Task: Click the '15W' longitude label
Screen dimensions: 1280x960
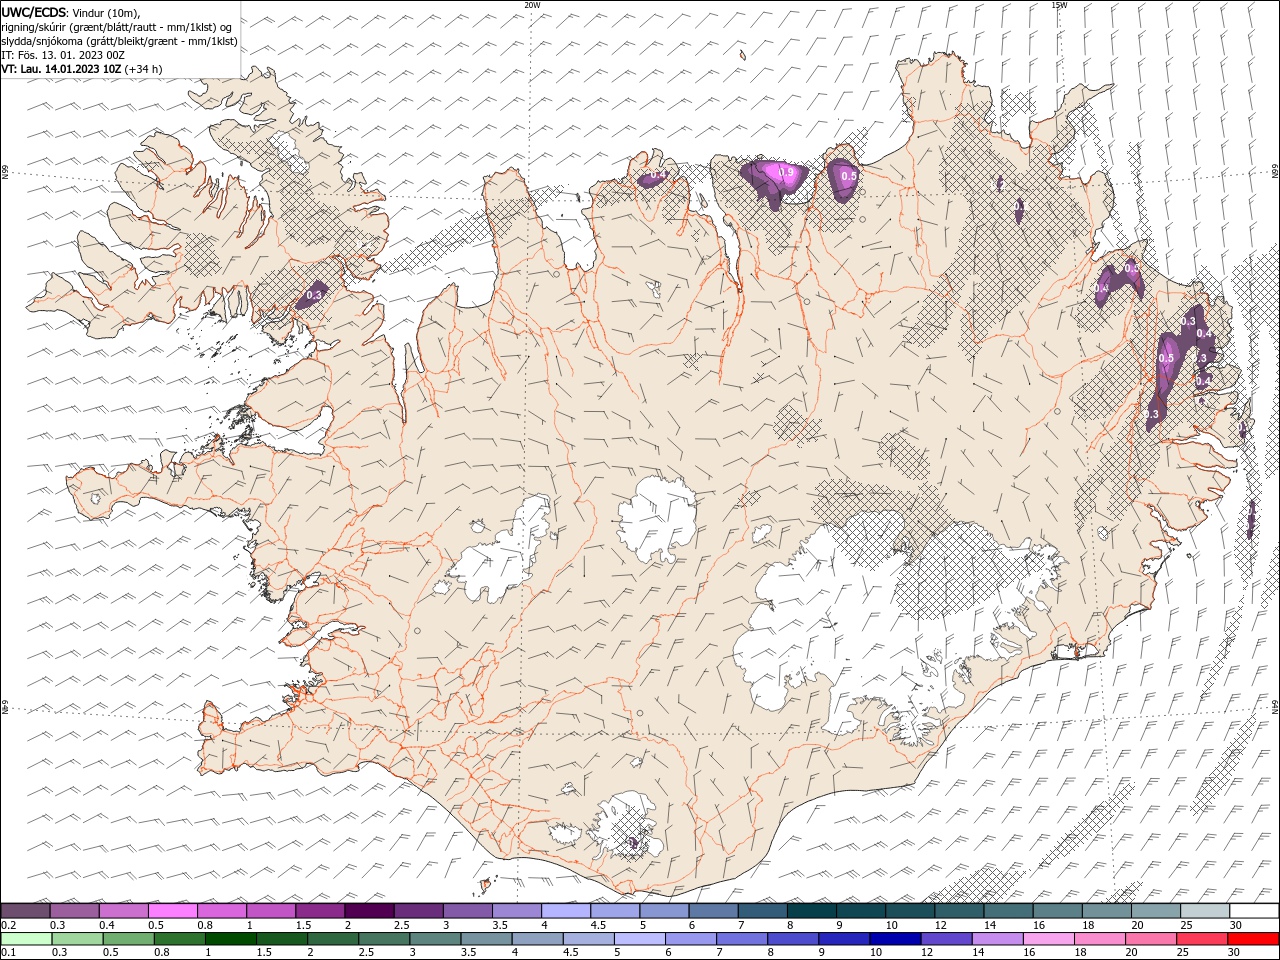Action: 1059,5
